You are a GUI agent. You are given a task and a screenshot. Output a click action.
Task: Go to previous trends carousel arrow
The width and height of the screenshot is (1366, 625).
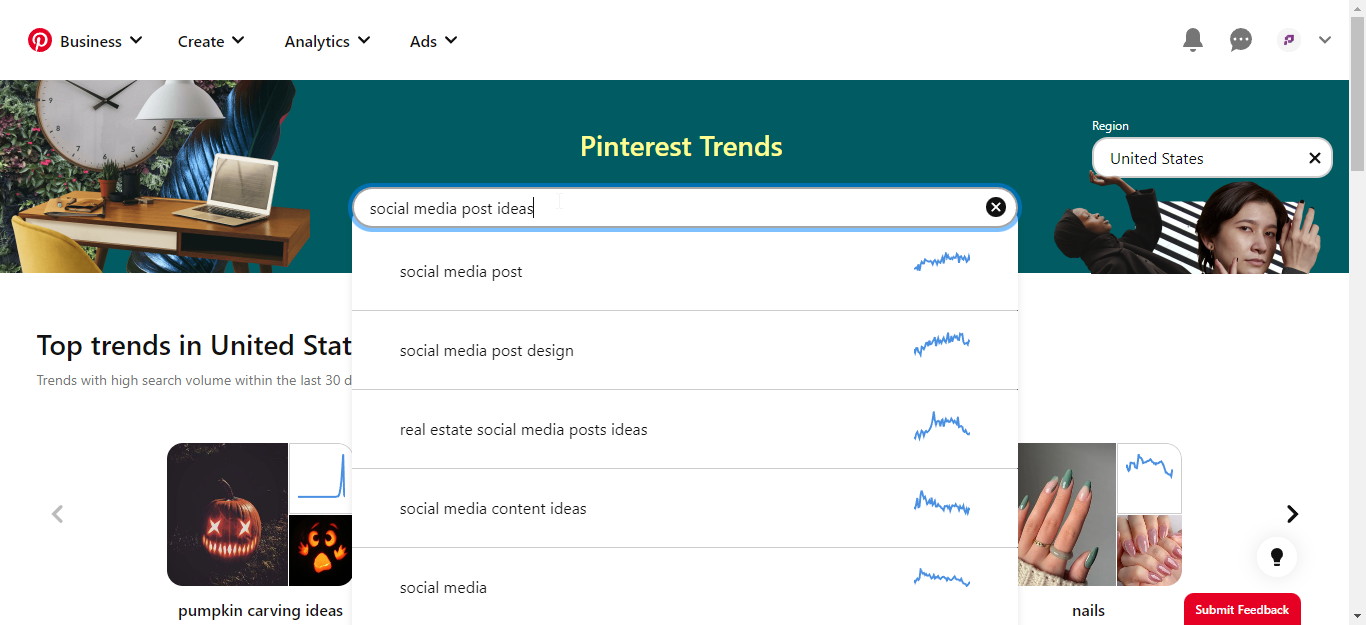[x=58, y=514]
